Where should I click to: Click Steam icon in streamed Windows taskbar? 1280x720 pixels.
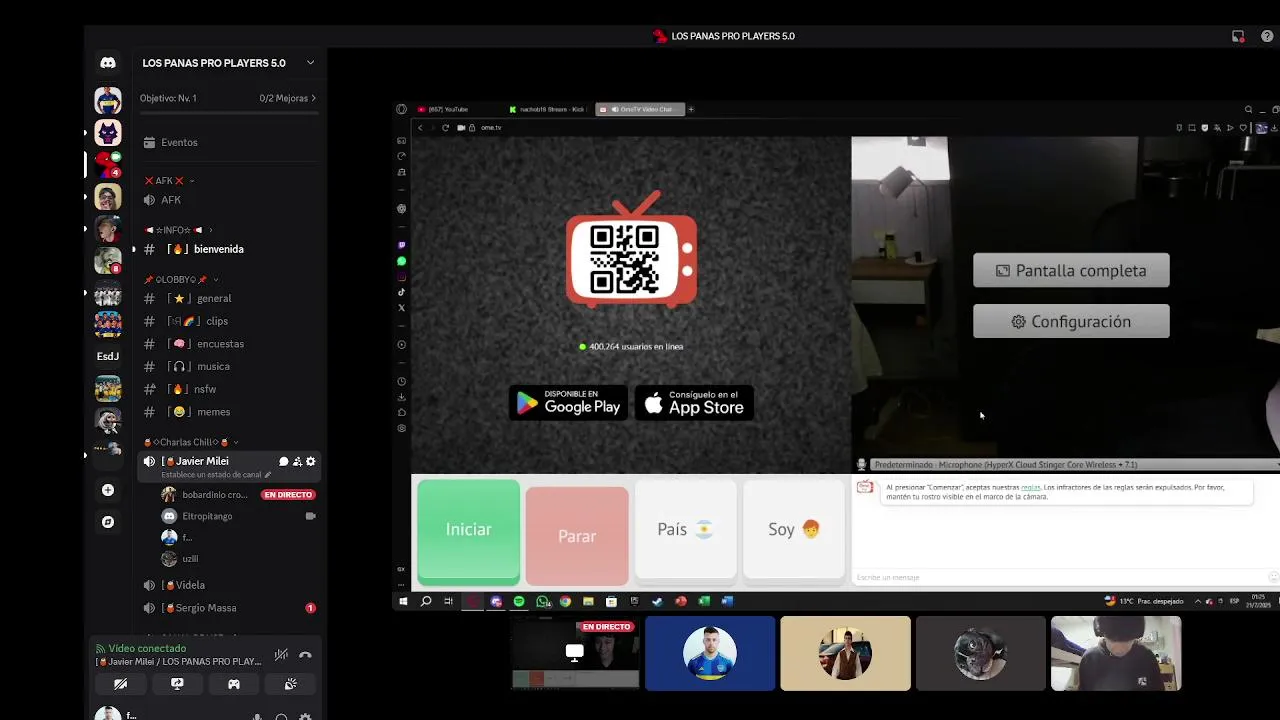657,601
